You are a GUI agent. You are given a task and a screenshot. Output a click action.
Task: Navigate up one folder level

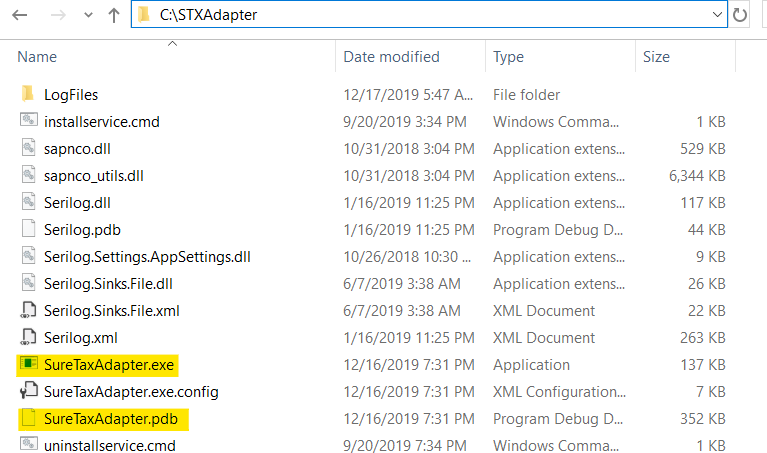(x=113, y=15)
